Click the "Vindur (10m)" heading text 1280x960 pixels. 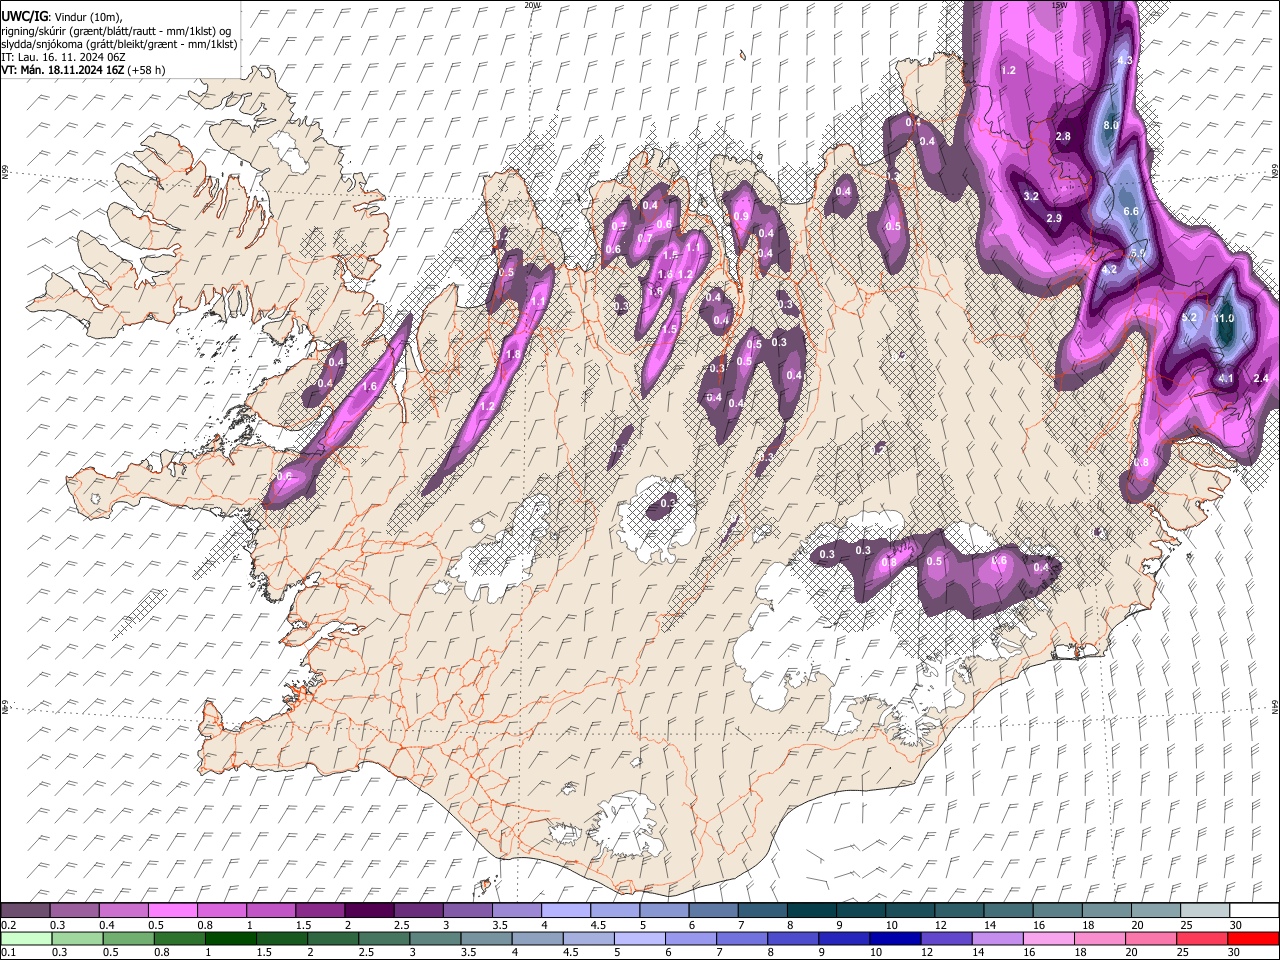(x=86, y=17)
